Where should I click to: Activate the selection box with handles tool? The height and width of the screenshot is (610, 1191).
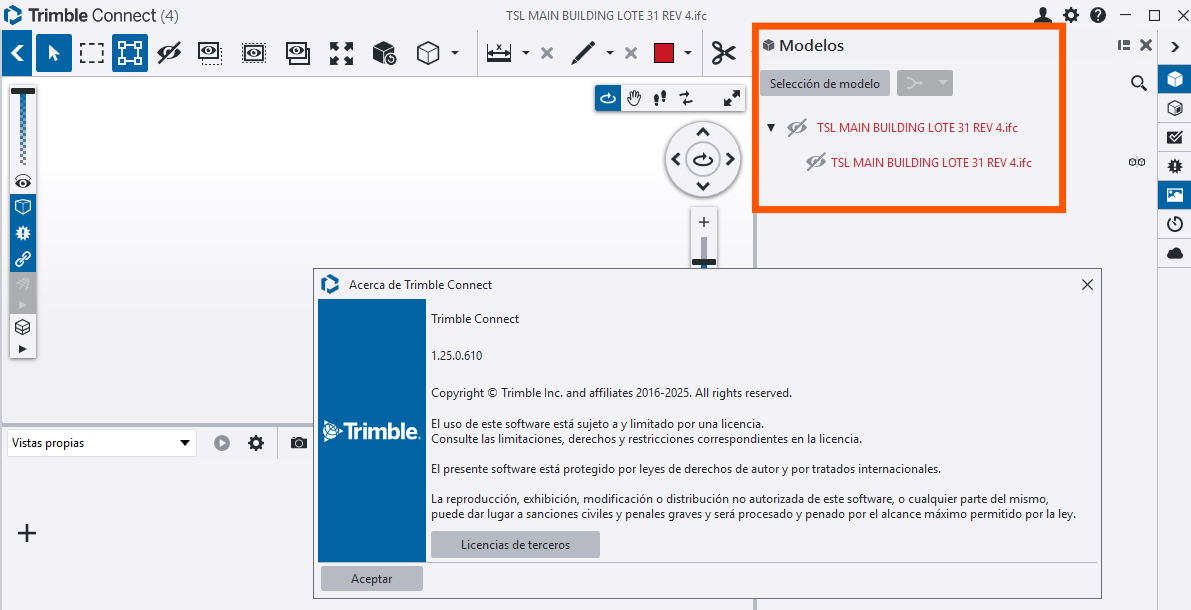pos(130,53)
